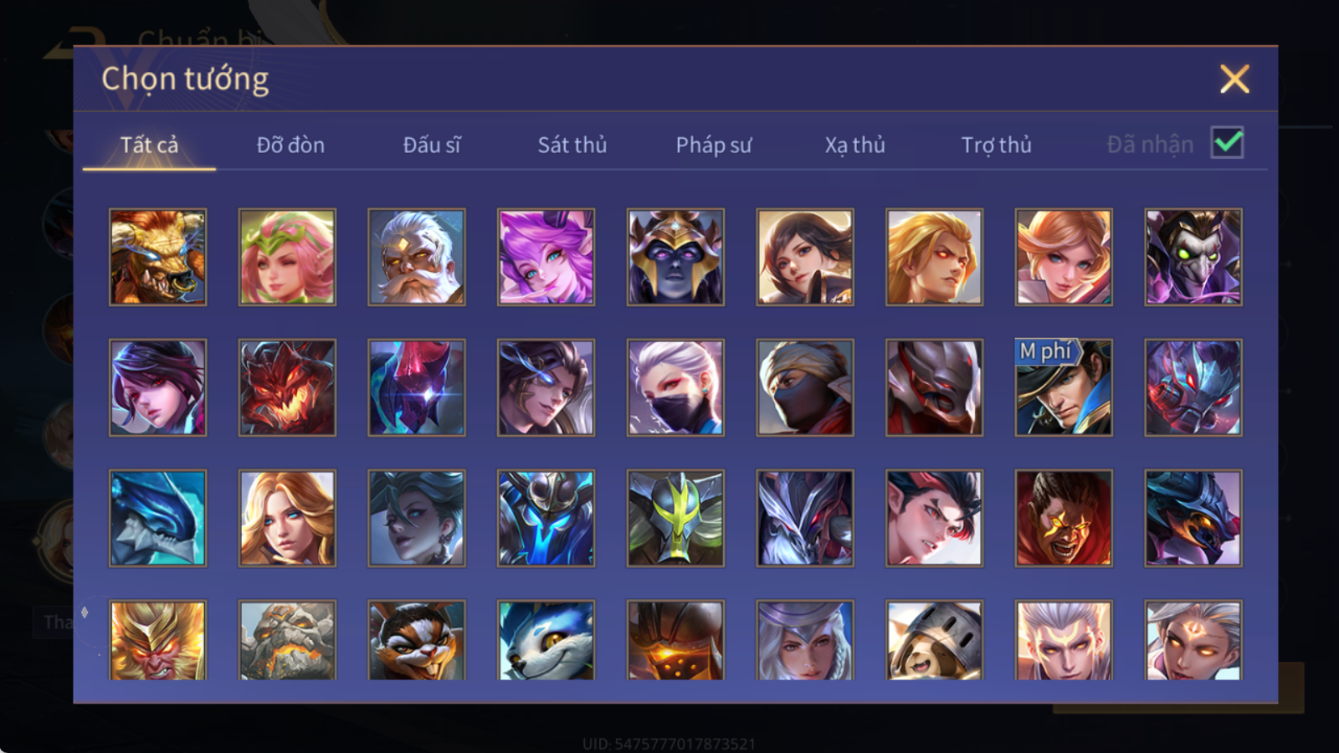Pick the pink-haired girl with flower crown
The height and width of the screenshot is (753, 1339).
click(x=288, y=257)
